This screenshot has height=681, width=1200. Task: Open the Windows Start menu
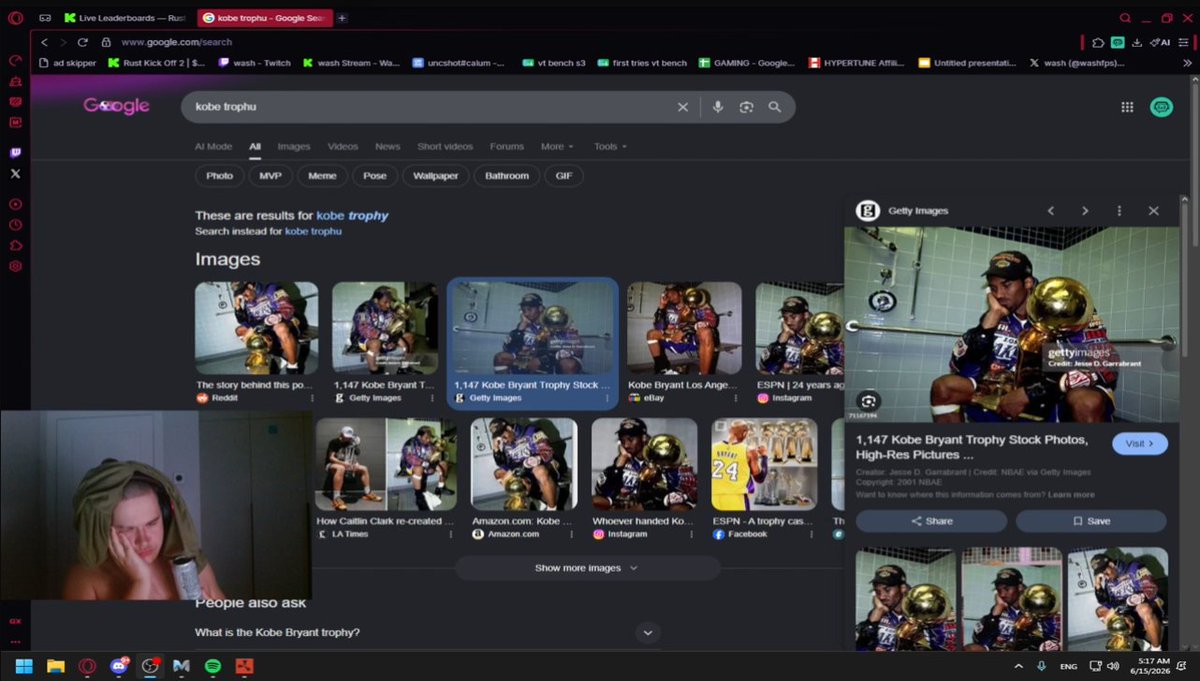click(x=24, y=666)
